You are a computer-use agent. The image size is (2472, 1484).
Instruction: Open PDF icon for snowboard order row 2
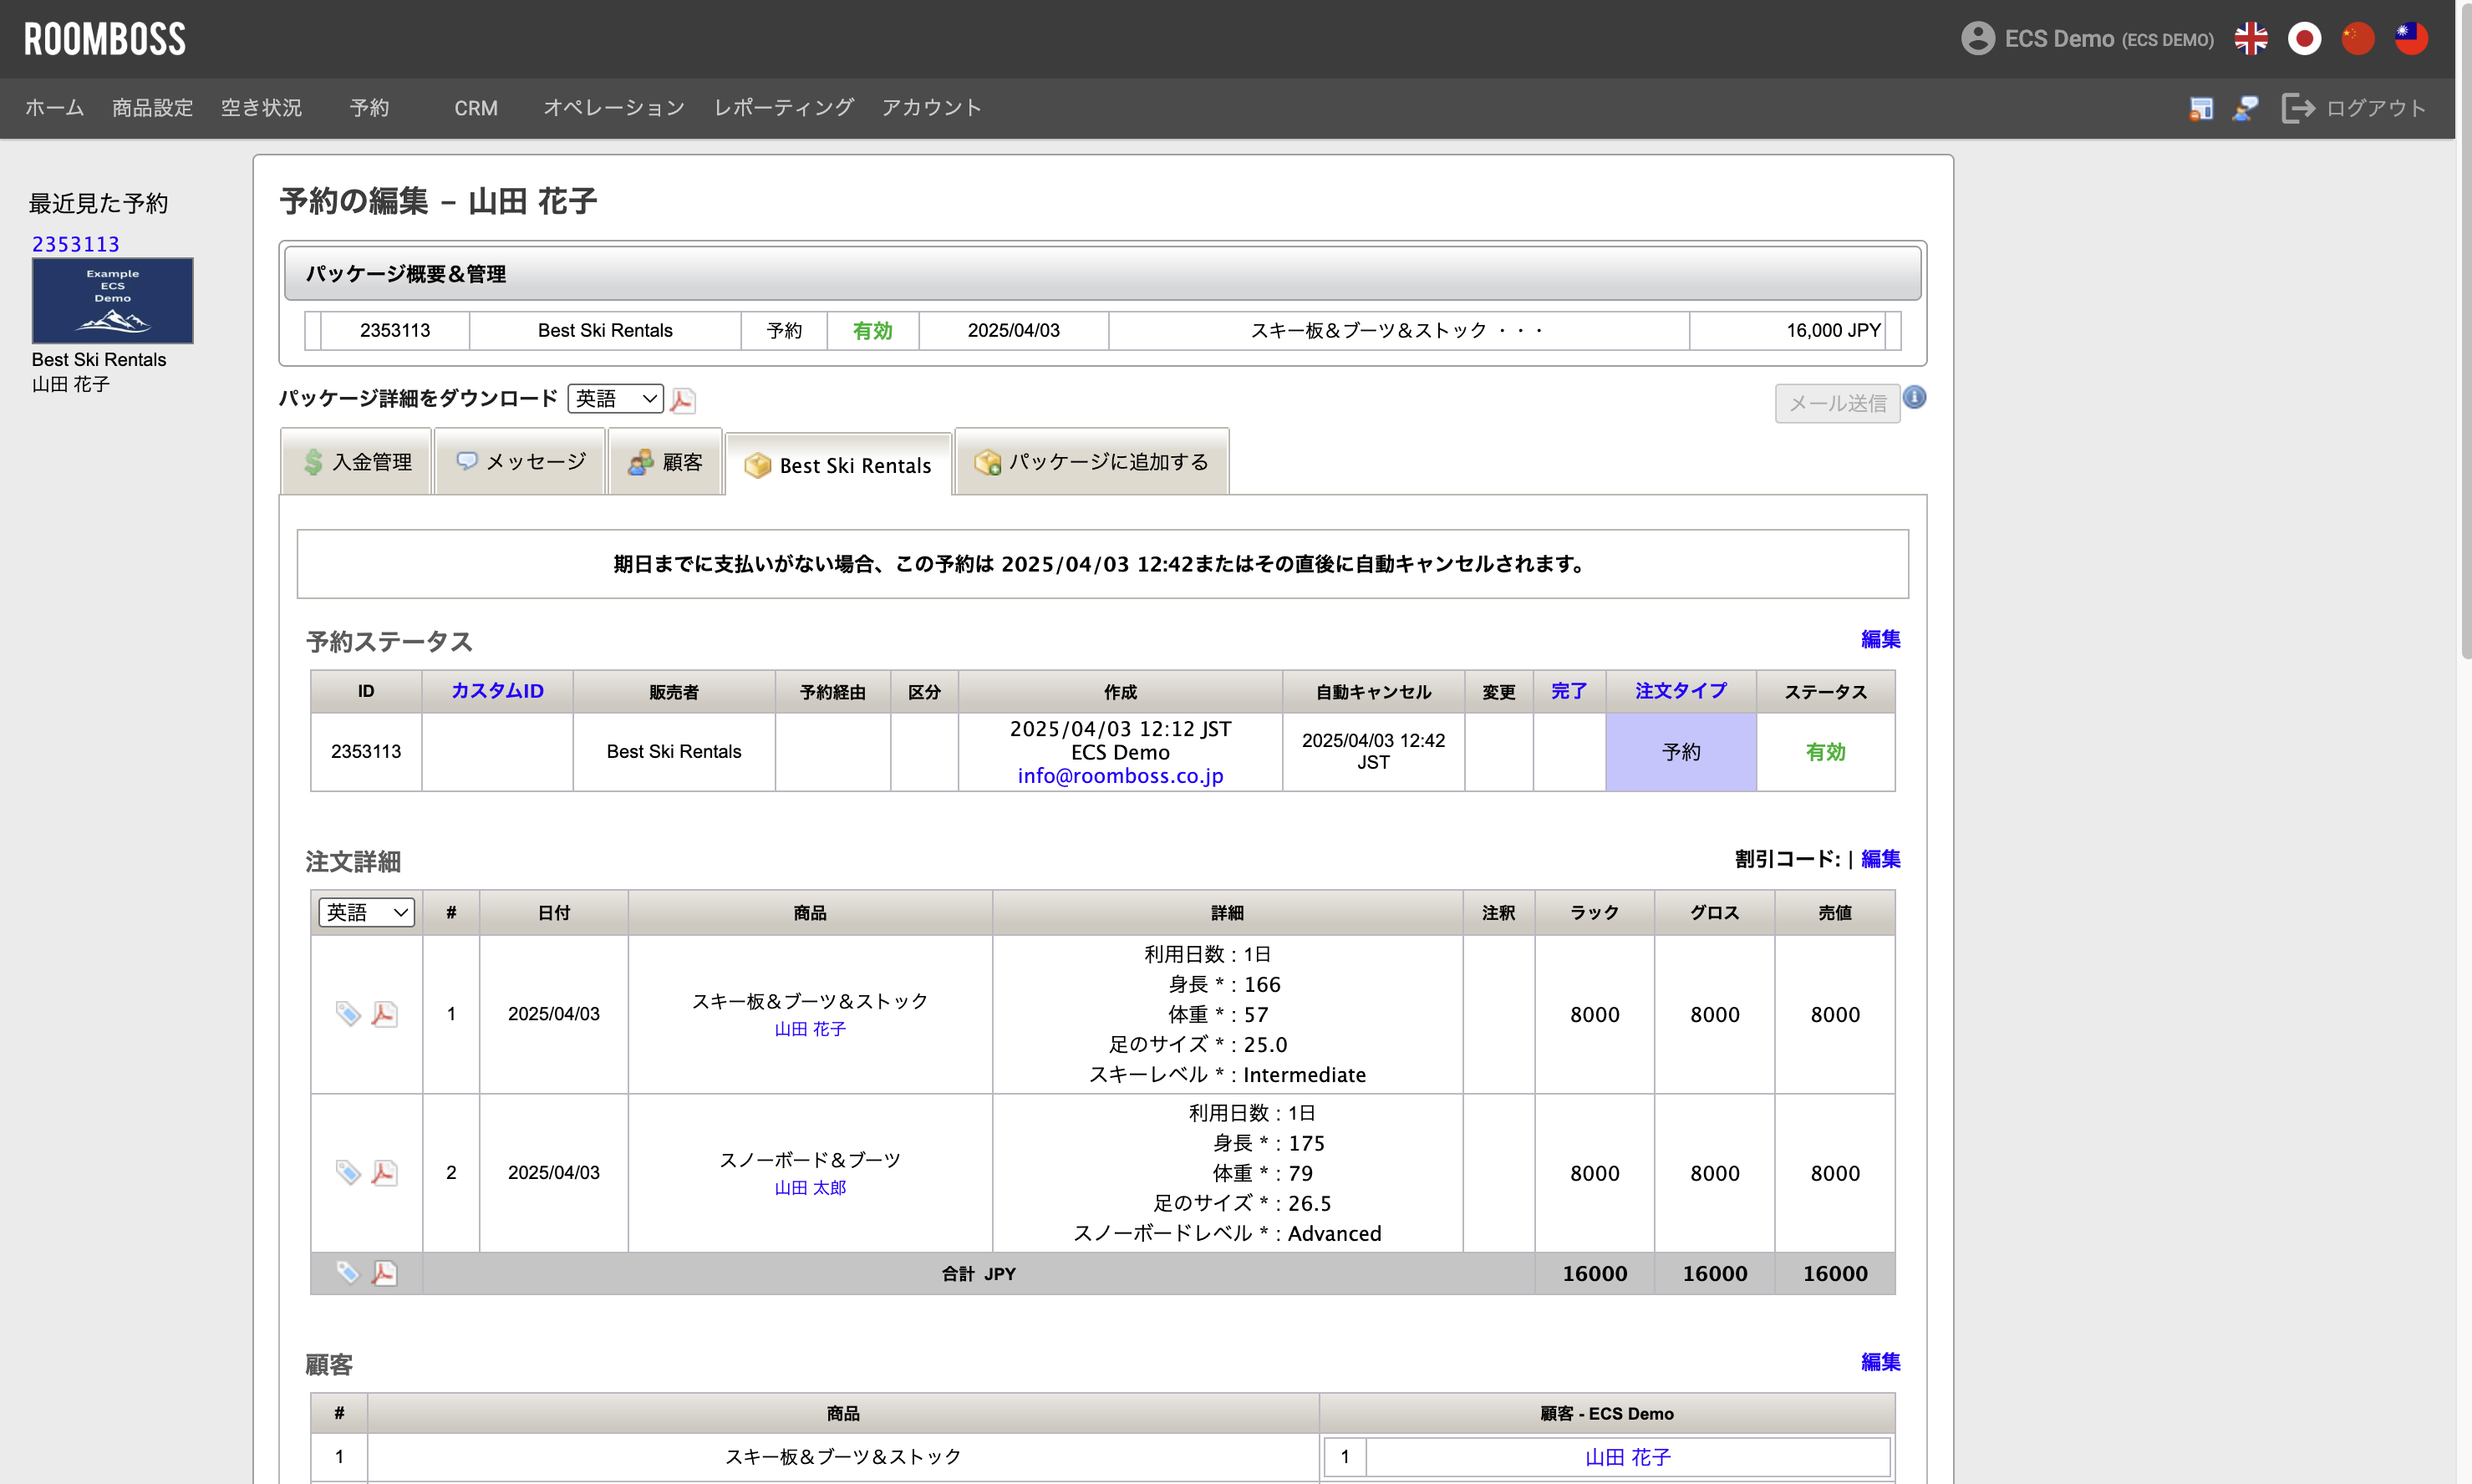point(384,1173)
